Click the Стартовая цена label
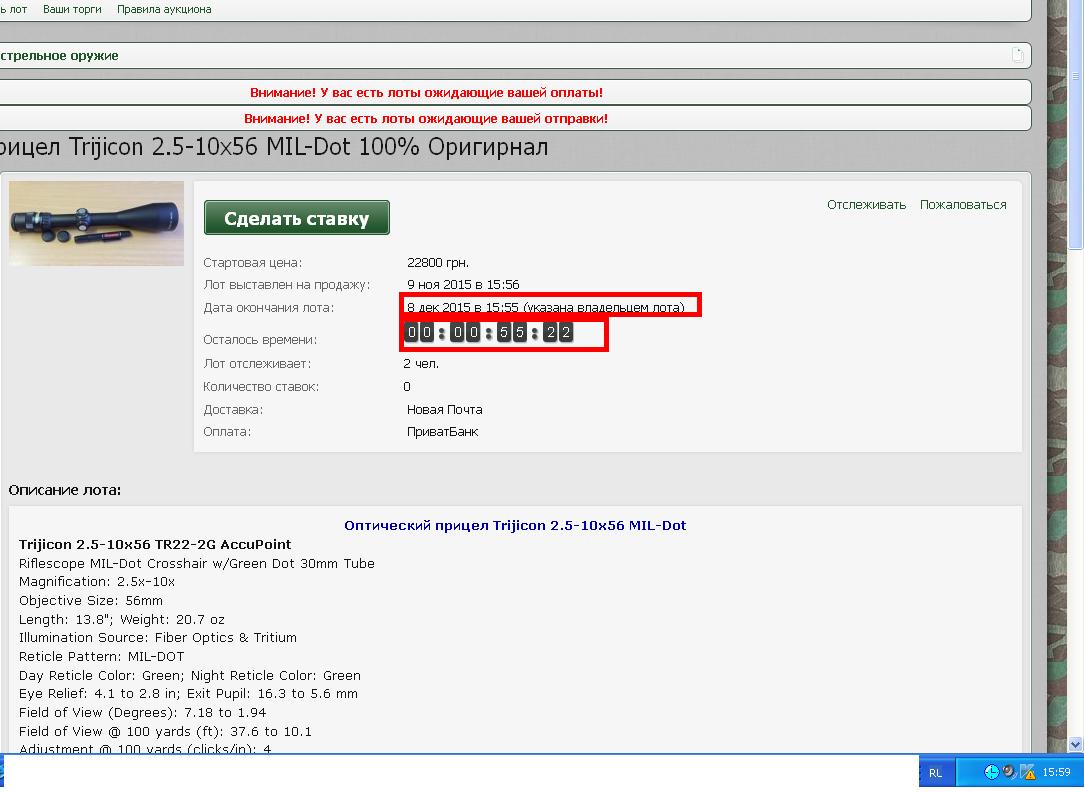 pyautogui.click(x=252, y=263)
